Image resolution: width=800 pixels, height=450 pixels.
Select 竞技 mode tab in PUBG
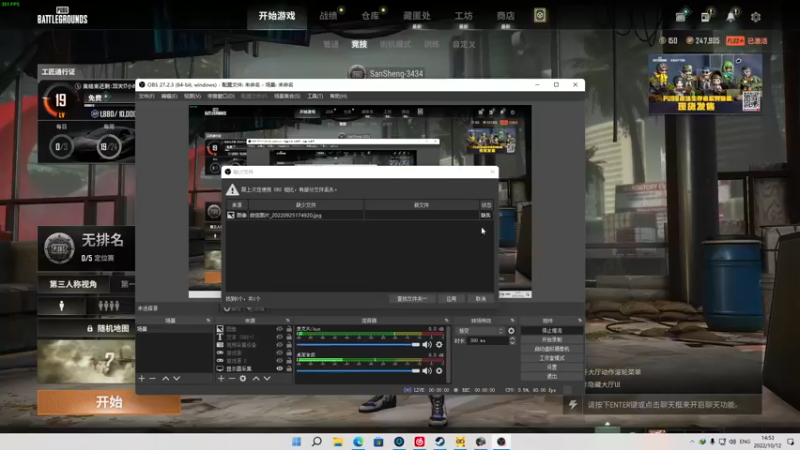[x=359, y=44]
